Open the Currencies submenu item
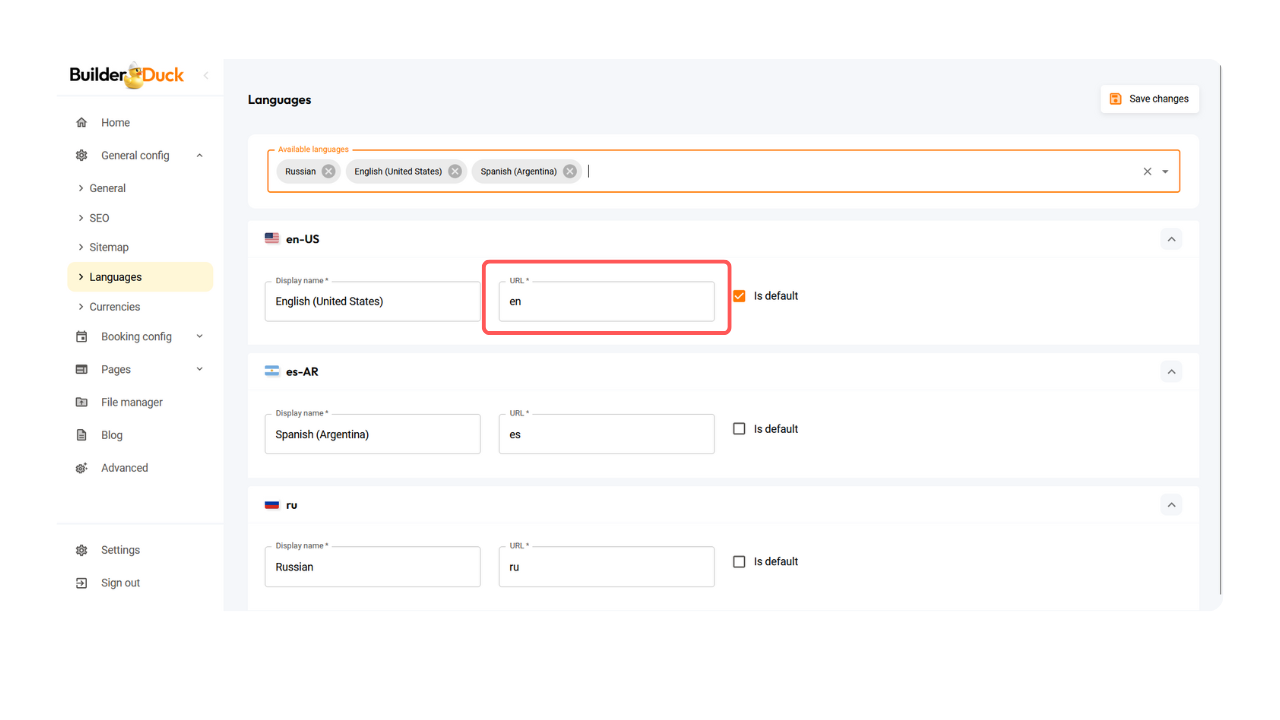1280x720 pixels. [114, 307]
